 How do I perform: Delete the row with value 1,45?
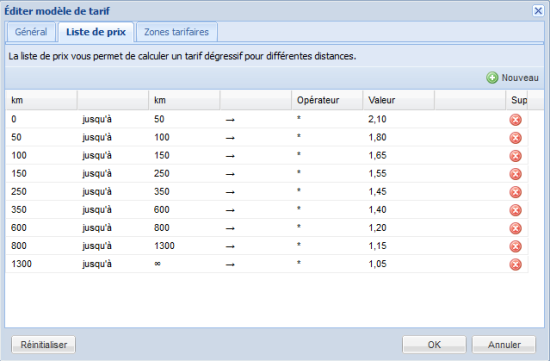(515, 192)
